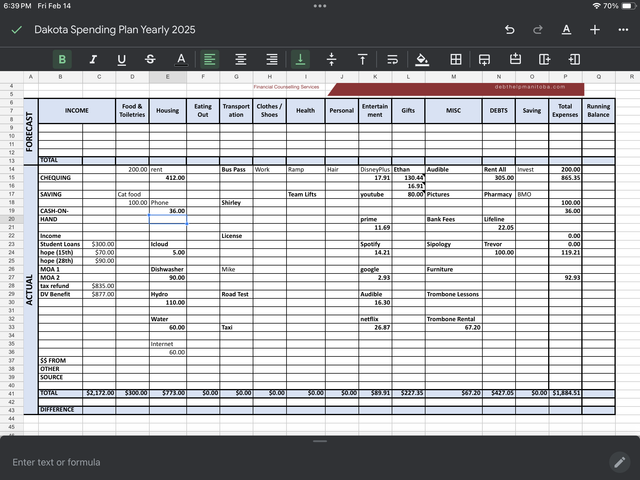Open the iPad multitasking three dots
Image resolution: width=640 pixels, height=480 pixels.
coord(320,6)
